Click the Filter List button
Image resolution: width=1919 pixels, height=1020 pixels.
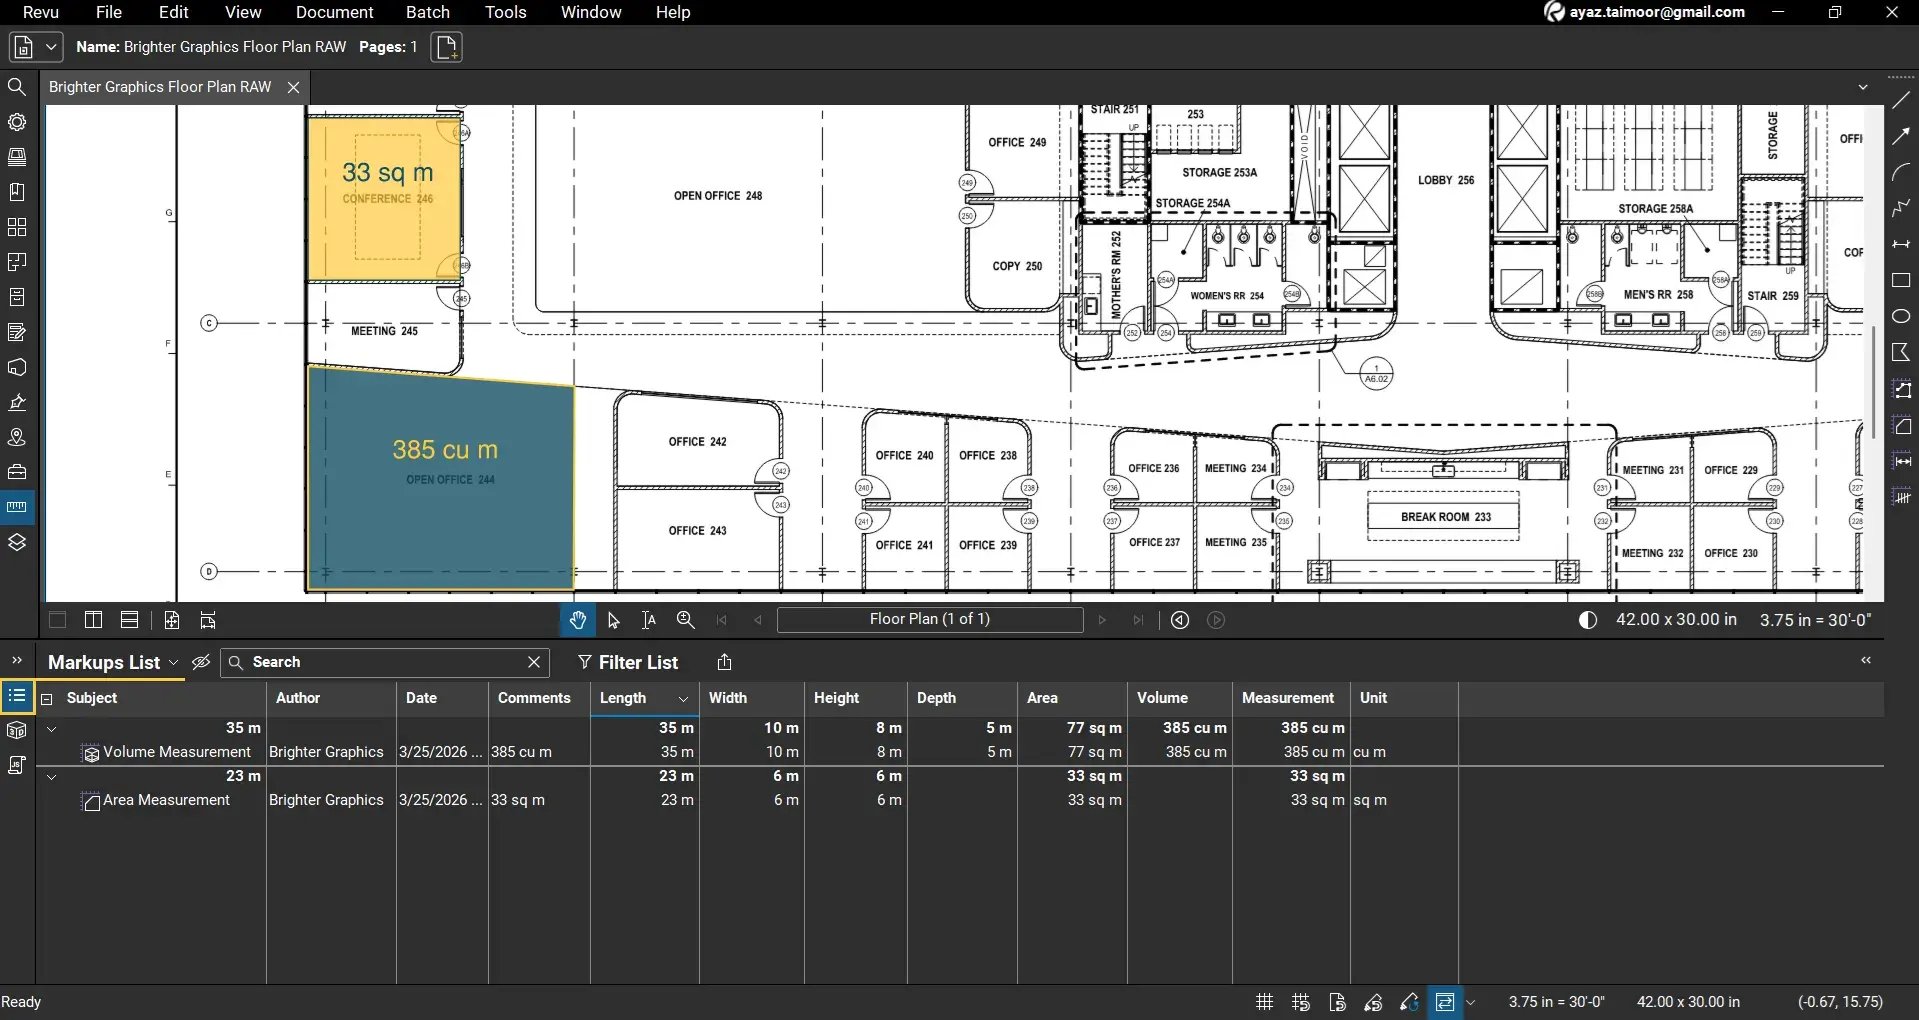coord(628,662)
